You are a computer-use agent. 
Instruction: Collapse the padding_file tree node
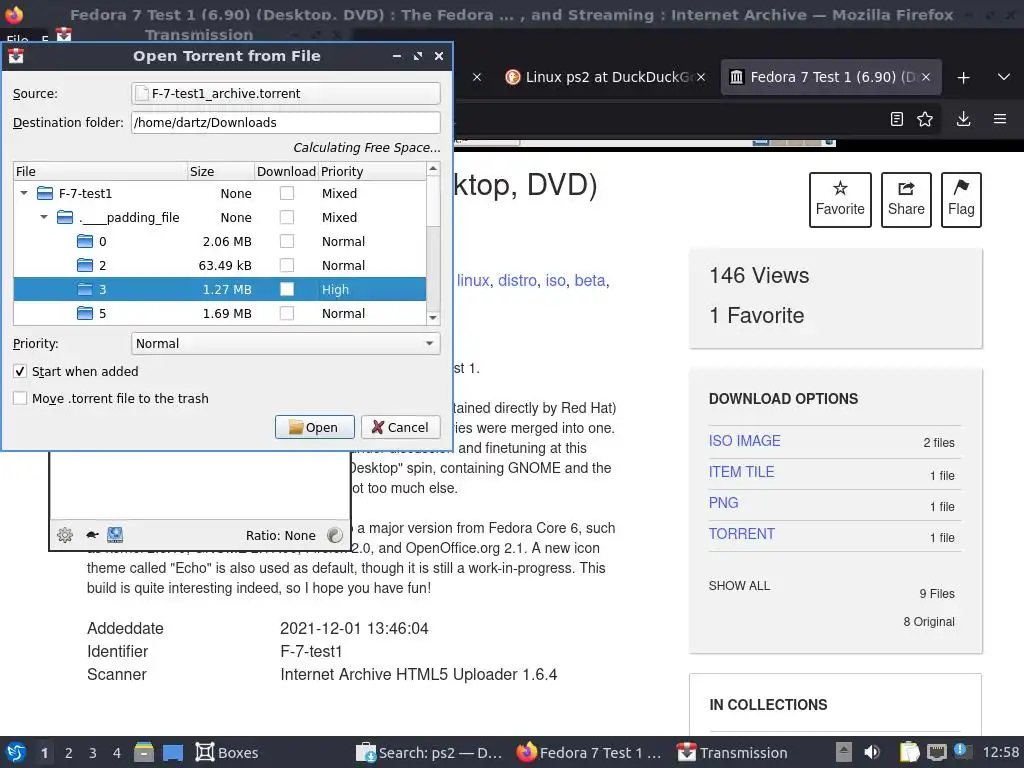pos(44,217)
